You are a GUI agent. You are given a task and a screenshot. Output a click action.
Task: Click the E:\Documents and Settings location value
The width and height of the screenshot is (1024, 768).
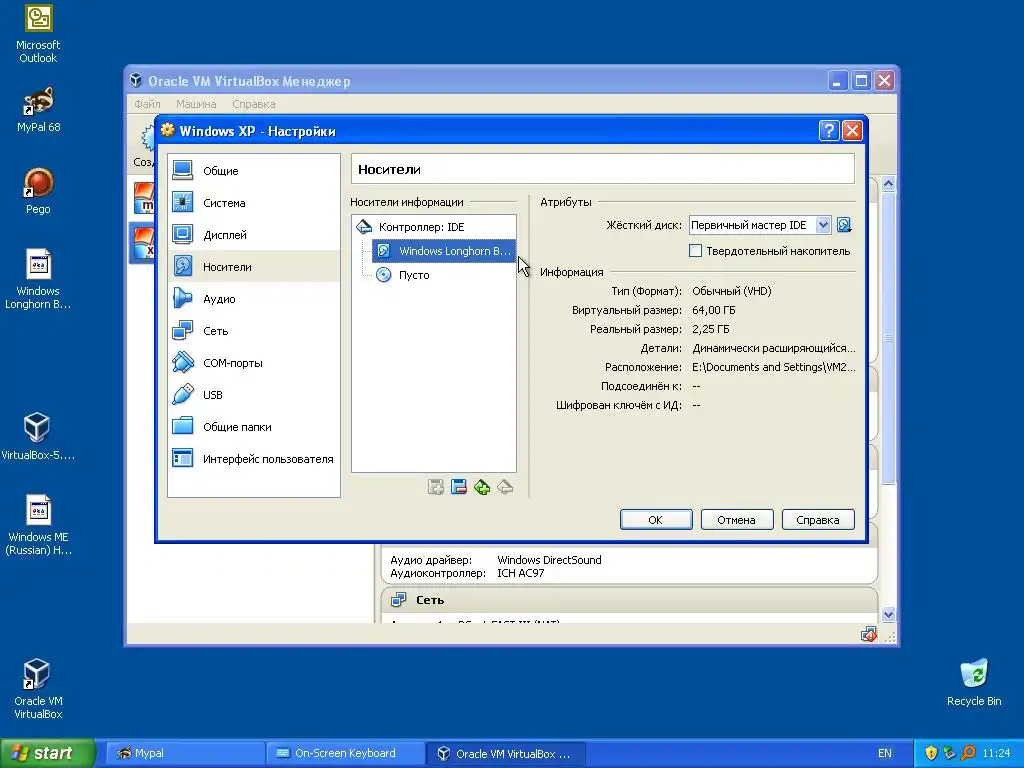pos(773,367)
